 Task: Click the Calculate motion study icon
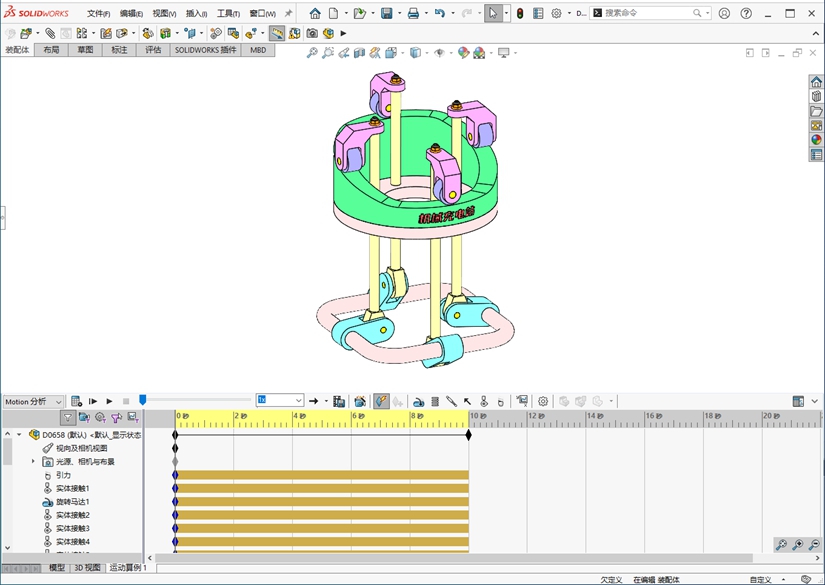[x=76, y=401]
